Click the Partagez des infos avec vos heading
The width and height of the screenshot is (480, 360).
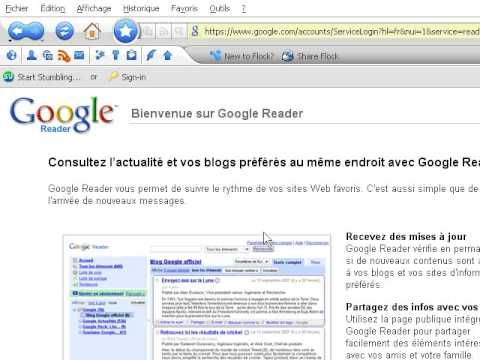412,307
